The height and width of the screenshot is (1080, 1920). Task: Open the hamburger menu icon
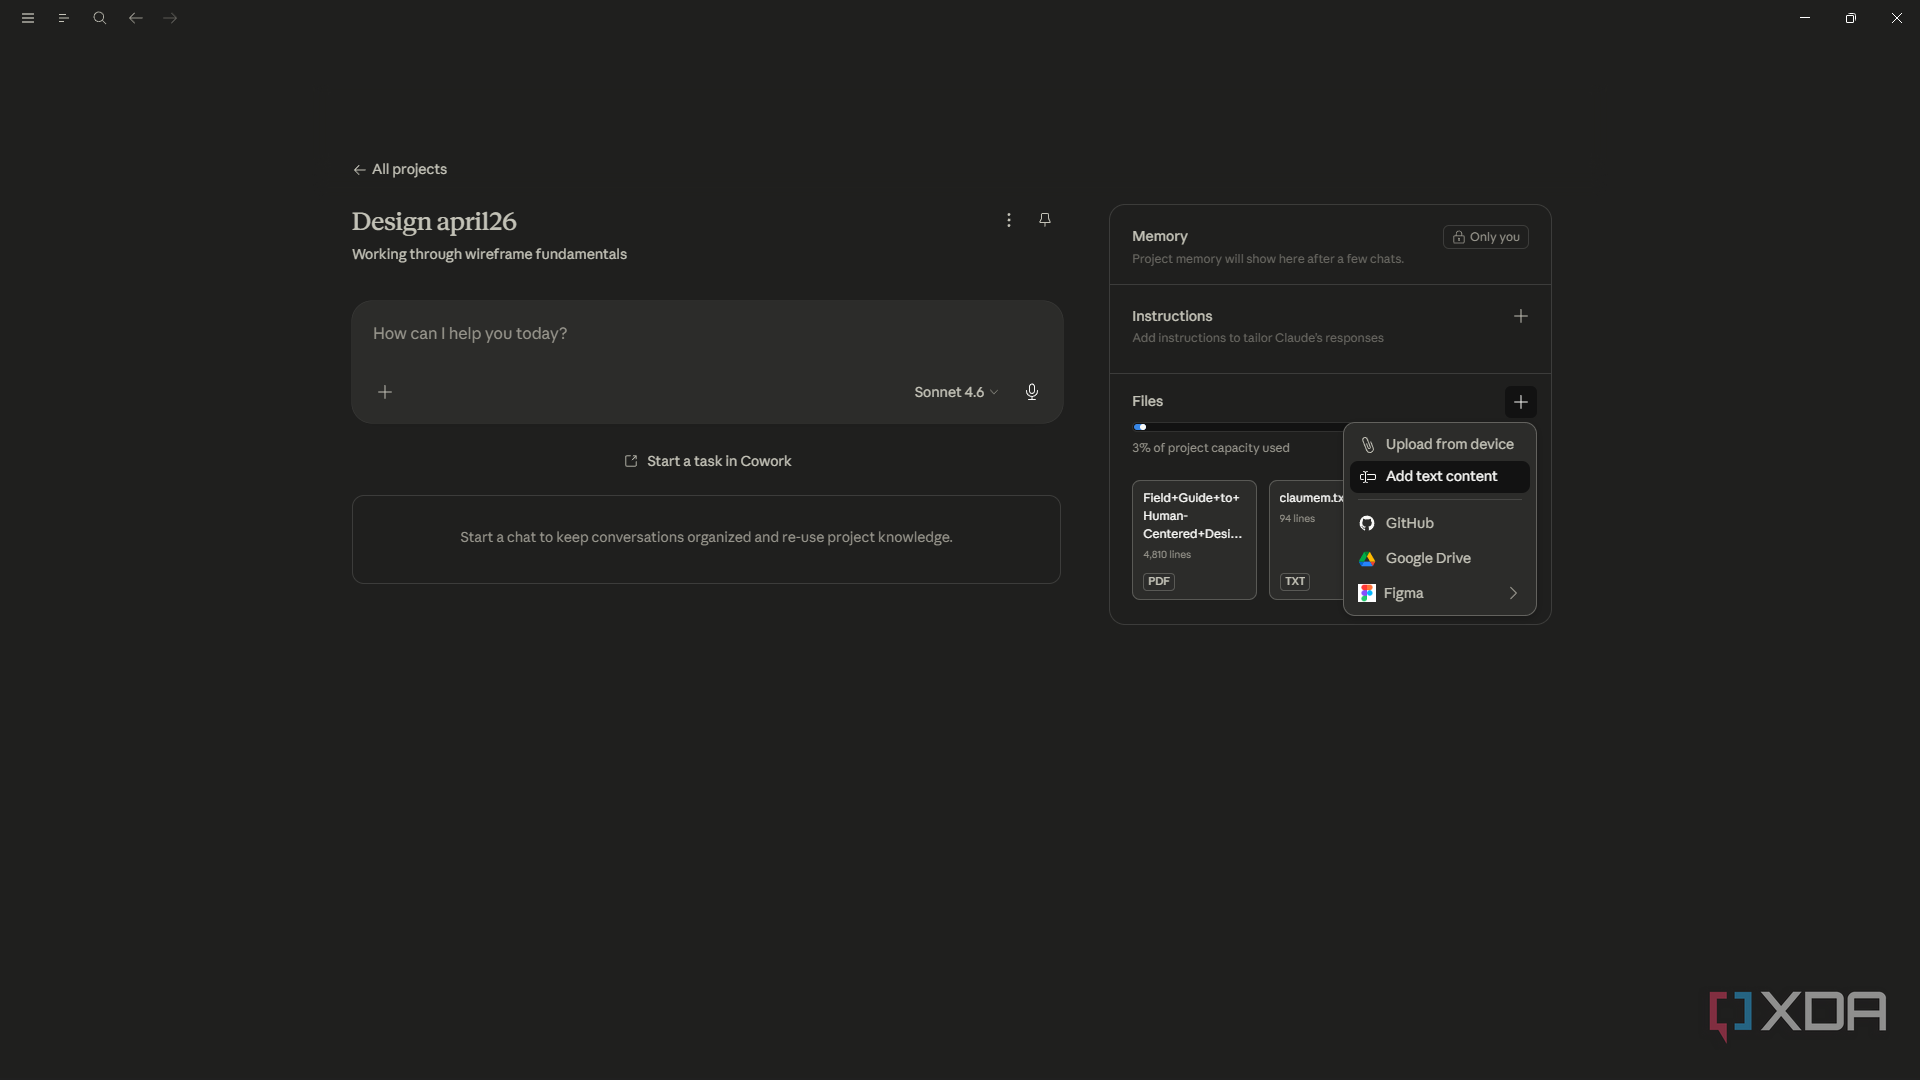click(28, 18)
